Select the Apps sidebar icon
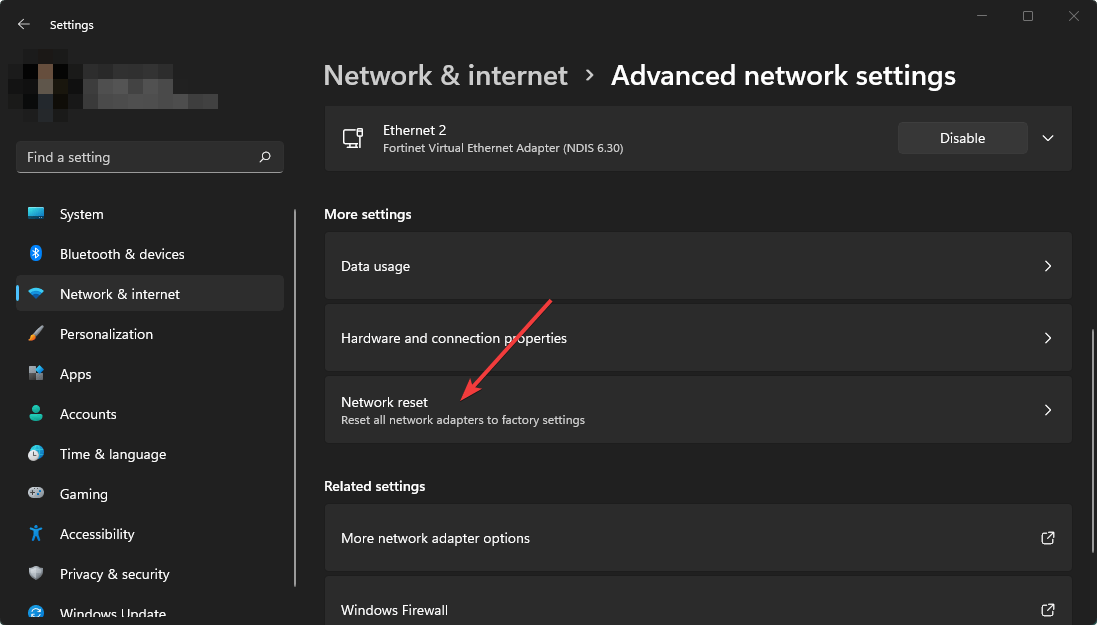 (x=36, y=374)
